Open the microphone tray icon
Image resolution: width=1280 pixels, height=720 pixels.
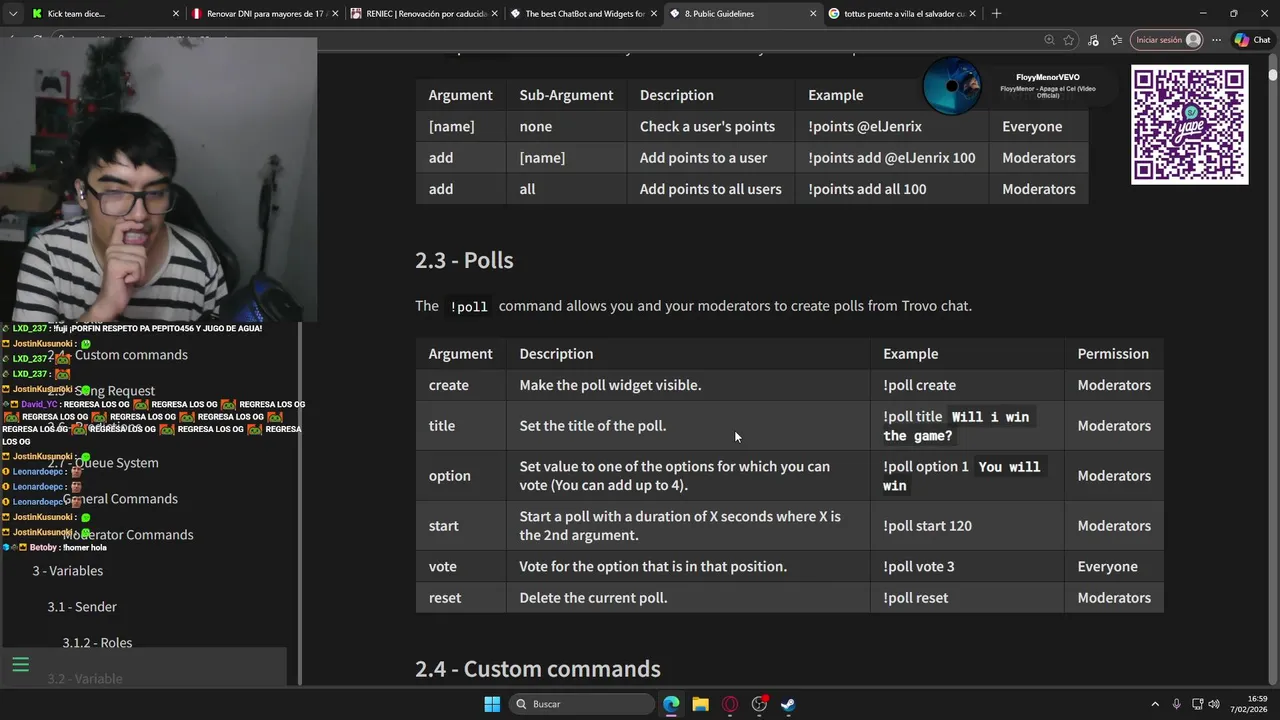1176,704
